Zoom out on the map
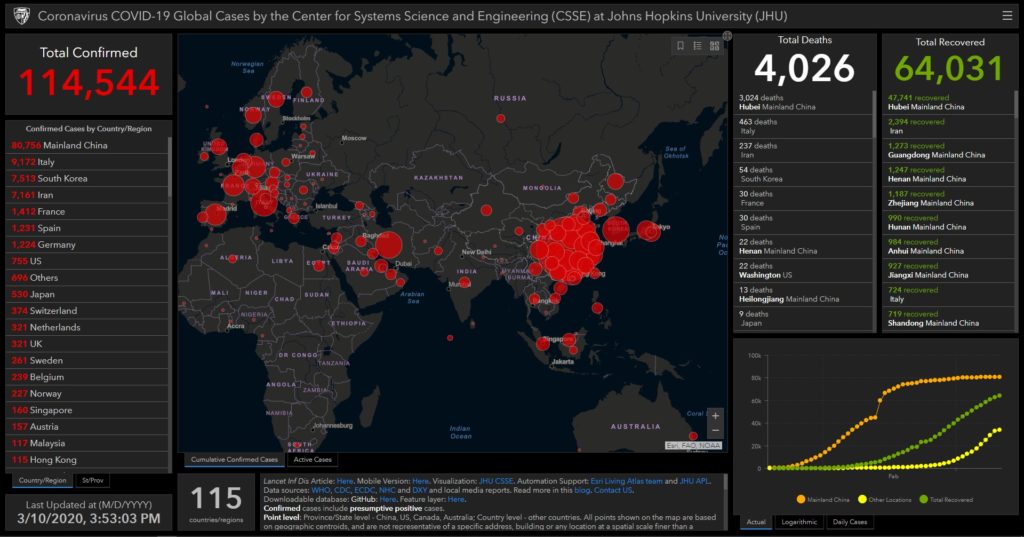Screen dimensions: 1024x537 (715, 431)
